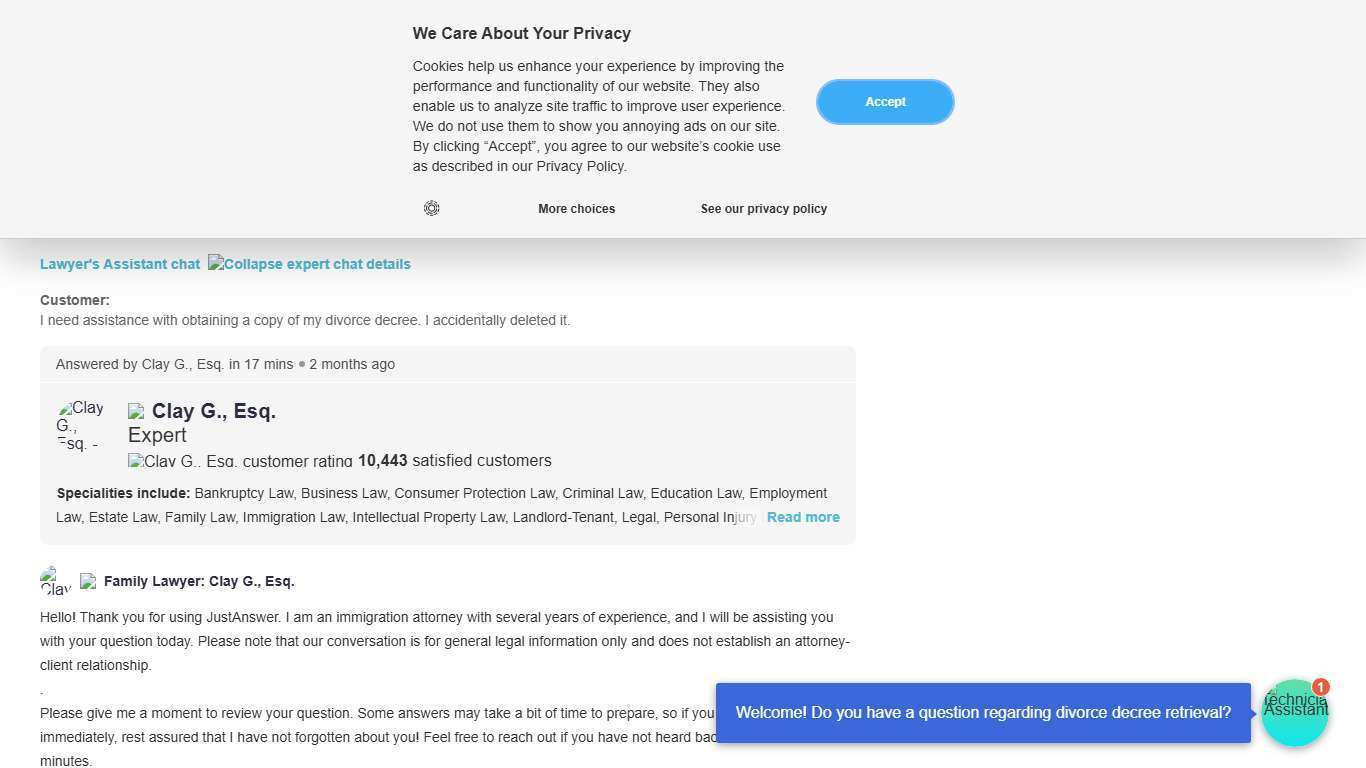The image size is (1366, 768).
Task: Click Clay G., Esq. profile avatar in expert card
Action: point(81,425)
